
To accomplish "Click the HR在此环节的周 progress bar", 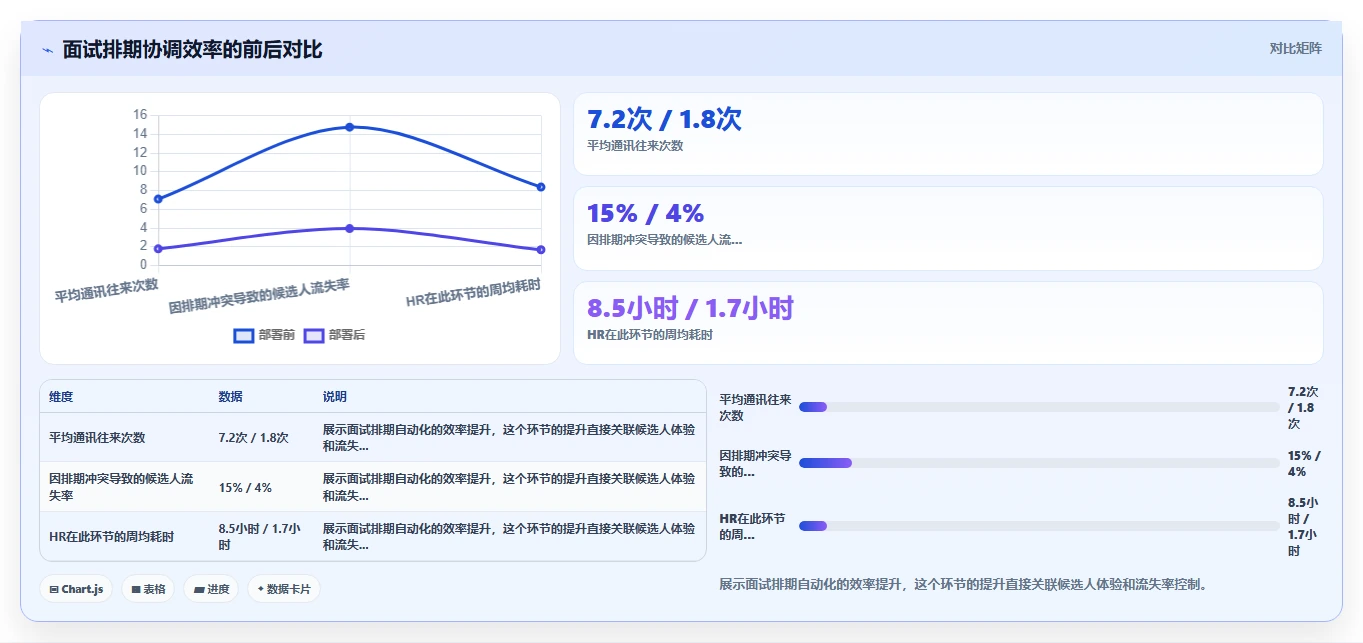I will (1039, 526).
